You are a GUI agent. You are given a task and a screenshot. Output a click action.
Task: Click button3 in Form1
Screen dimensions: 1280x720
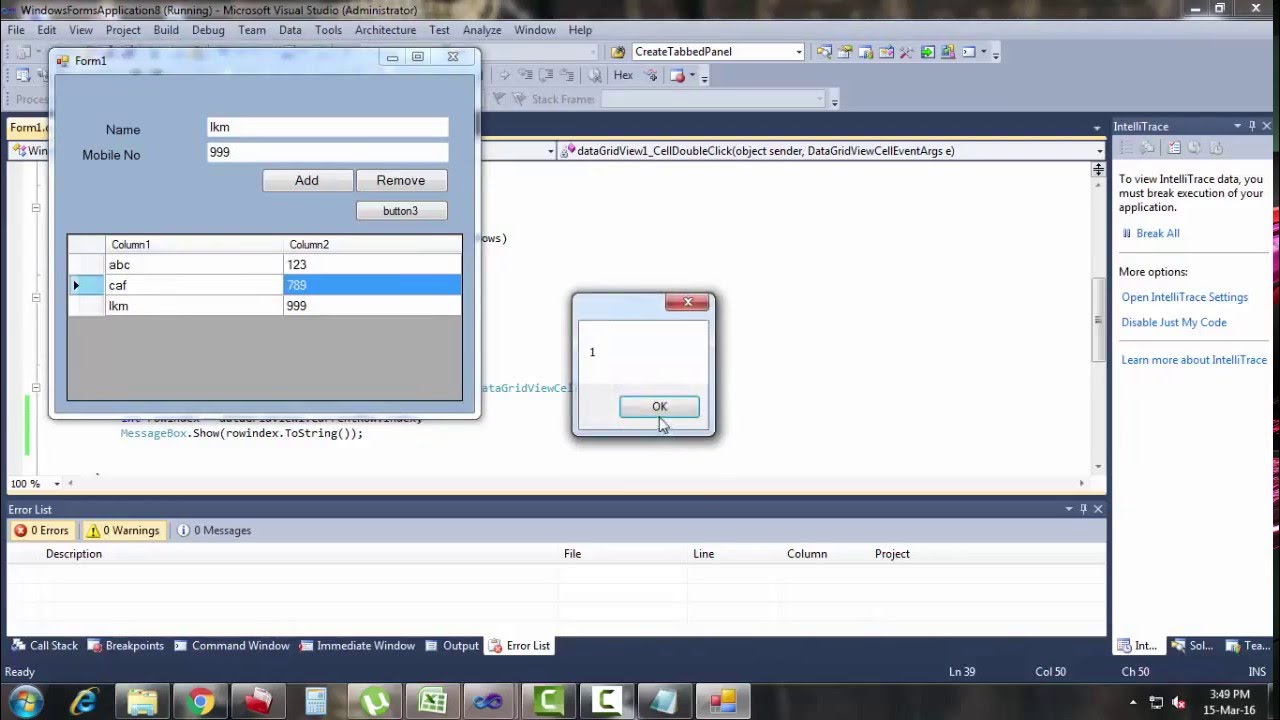pyautogui.click(x=401, y=211)
